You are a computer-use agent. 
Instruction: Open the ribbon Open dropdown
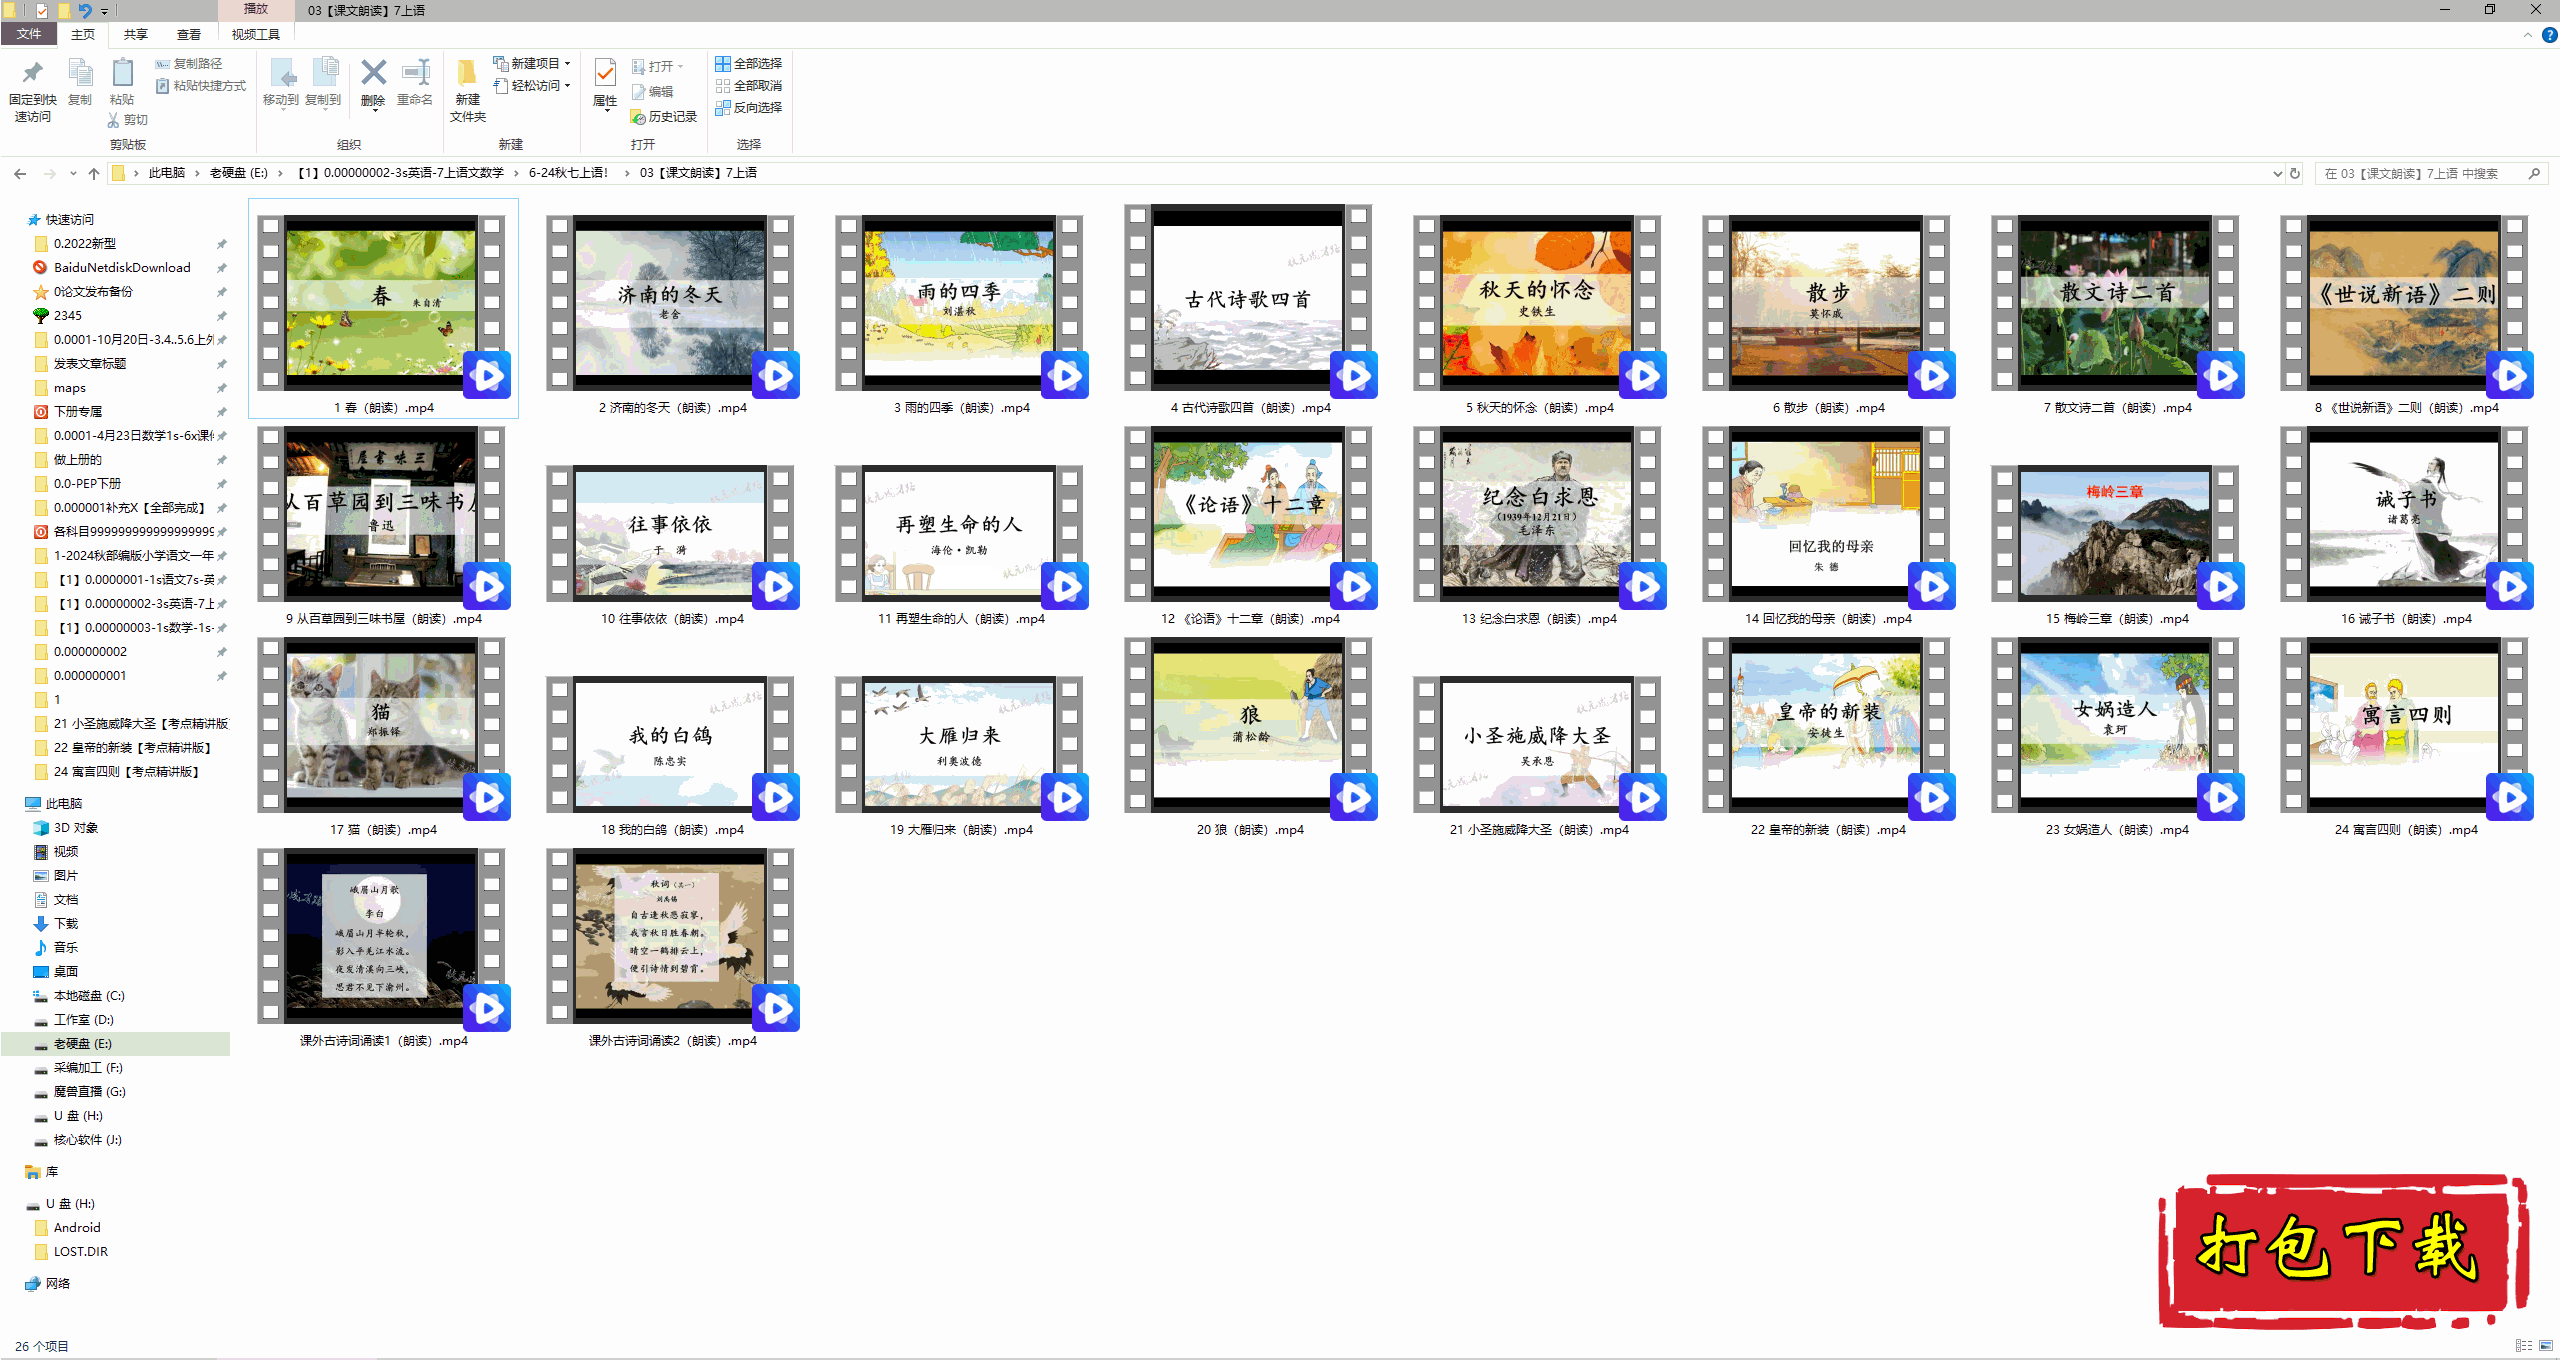coord(657,67)
